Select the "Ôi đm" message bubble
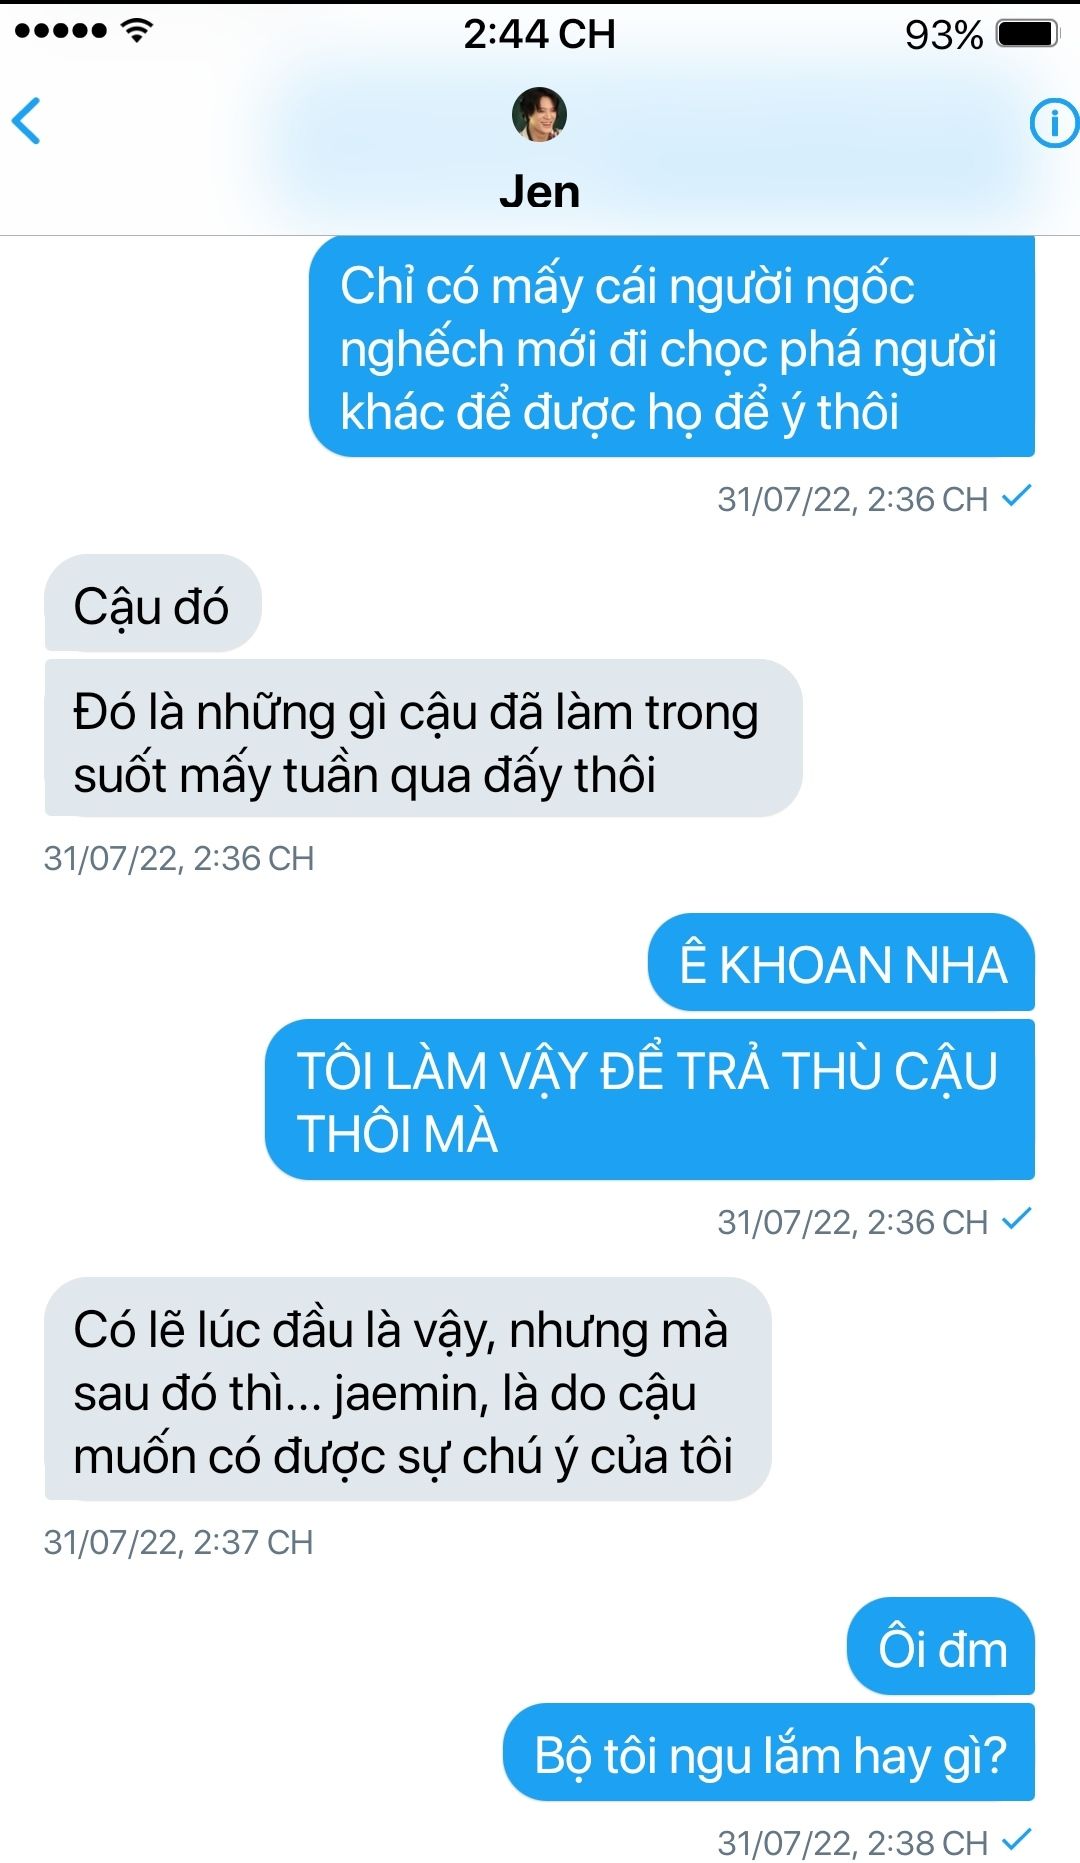The width and height of the screenshot is (1080, 1863). coord(941,1646)
